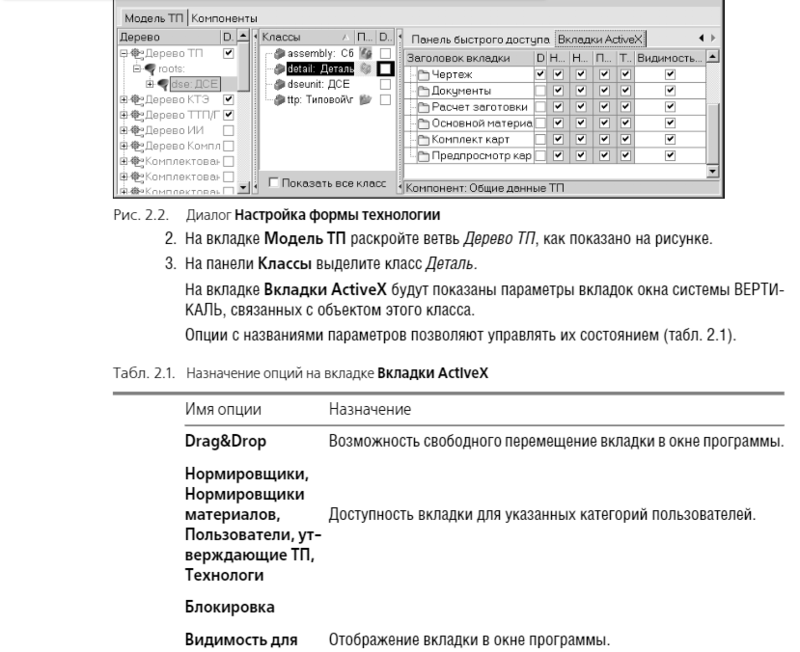800x652 pixels.
Task: Click the П-column picture in assembly row
Action: (x=365, y=53)
